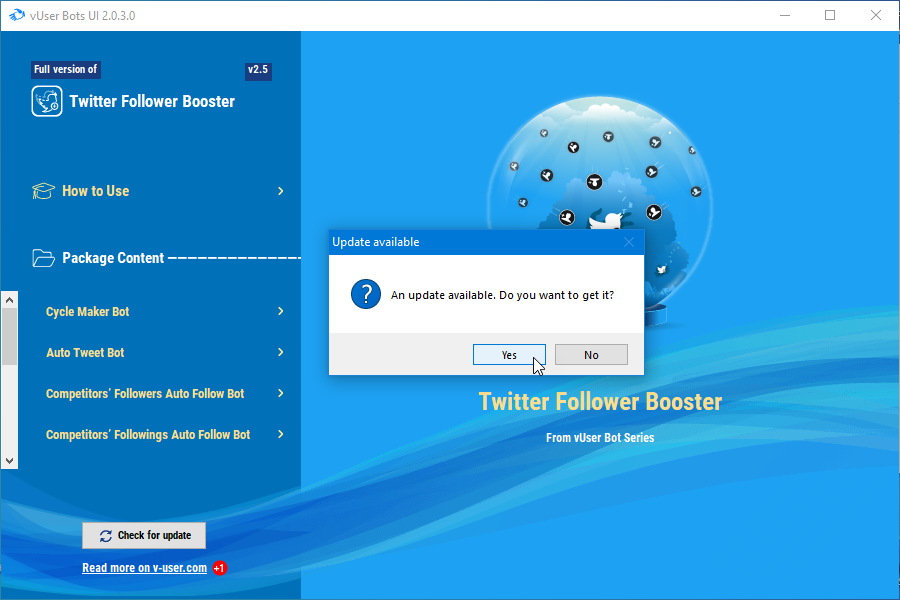Click the large Twitter Follower Booster heading
The image size is (900, 600).
click(600, 401)
